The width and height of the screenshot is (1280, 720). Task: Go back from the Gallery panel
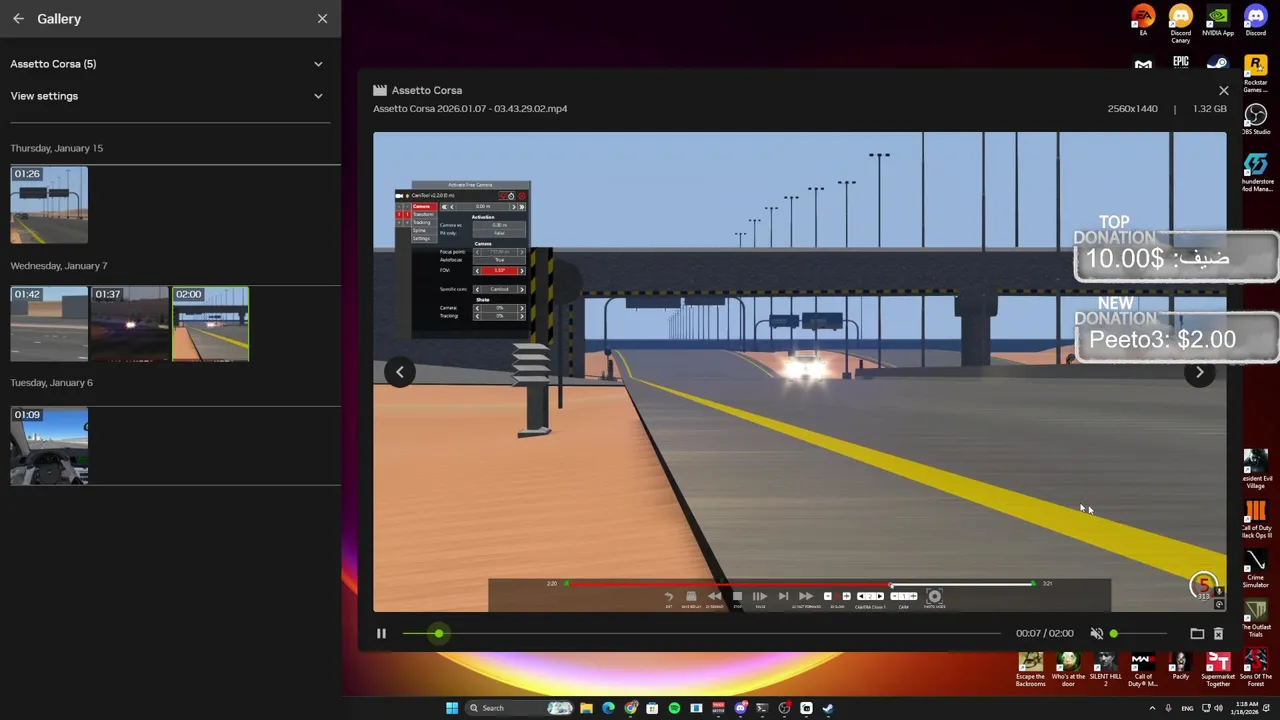(18, 19)
